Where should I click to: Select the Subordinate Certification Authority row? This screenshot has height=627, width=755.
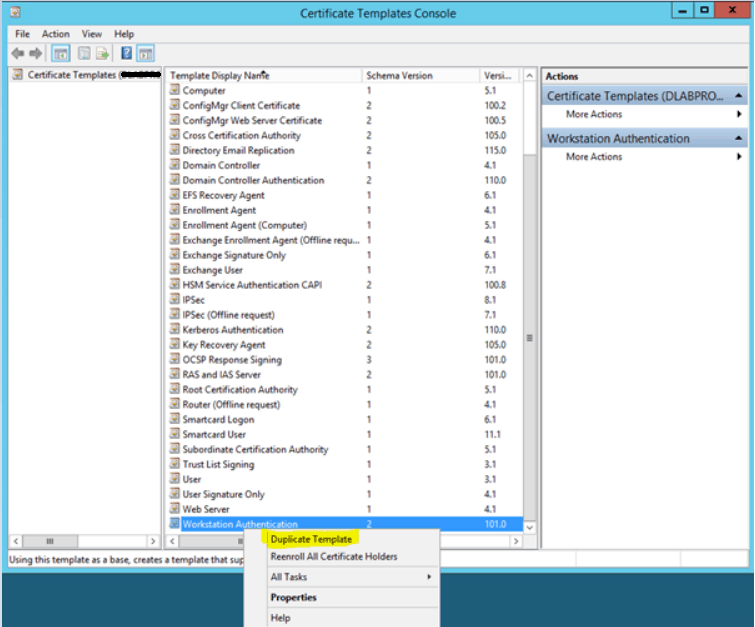[x=345, y=449]
